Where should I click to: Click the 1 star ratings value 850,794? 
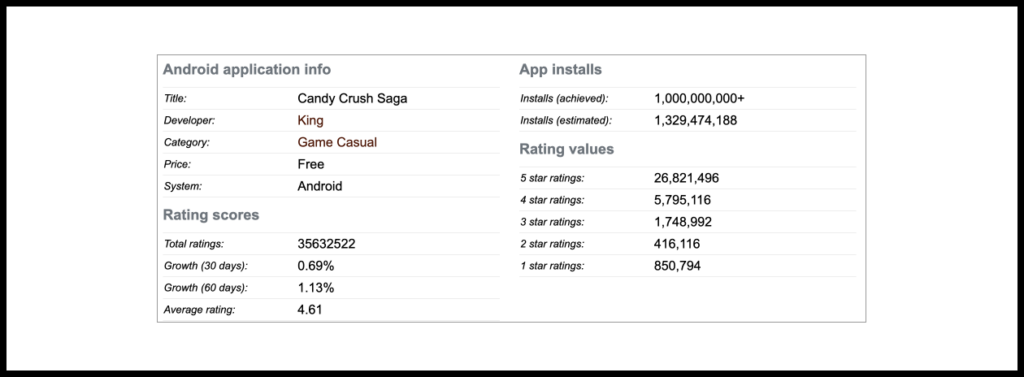tap(677, 266)
